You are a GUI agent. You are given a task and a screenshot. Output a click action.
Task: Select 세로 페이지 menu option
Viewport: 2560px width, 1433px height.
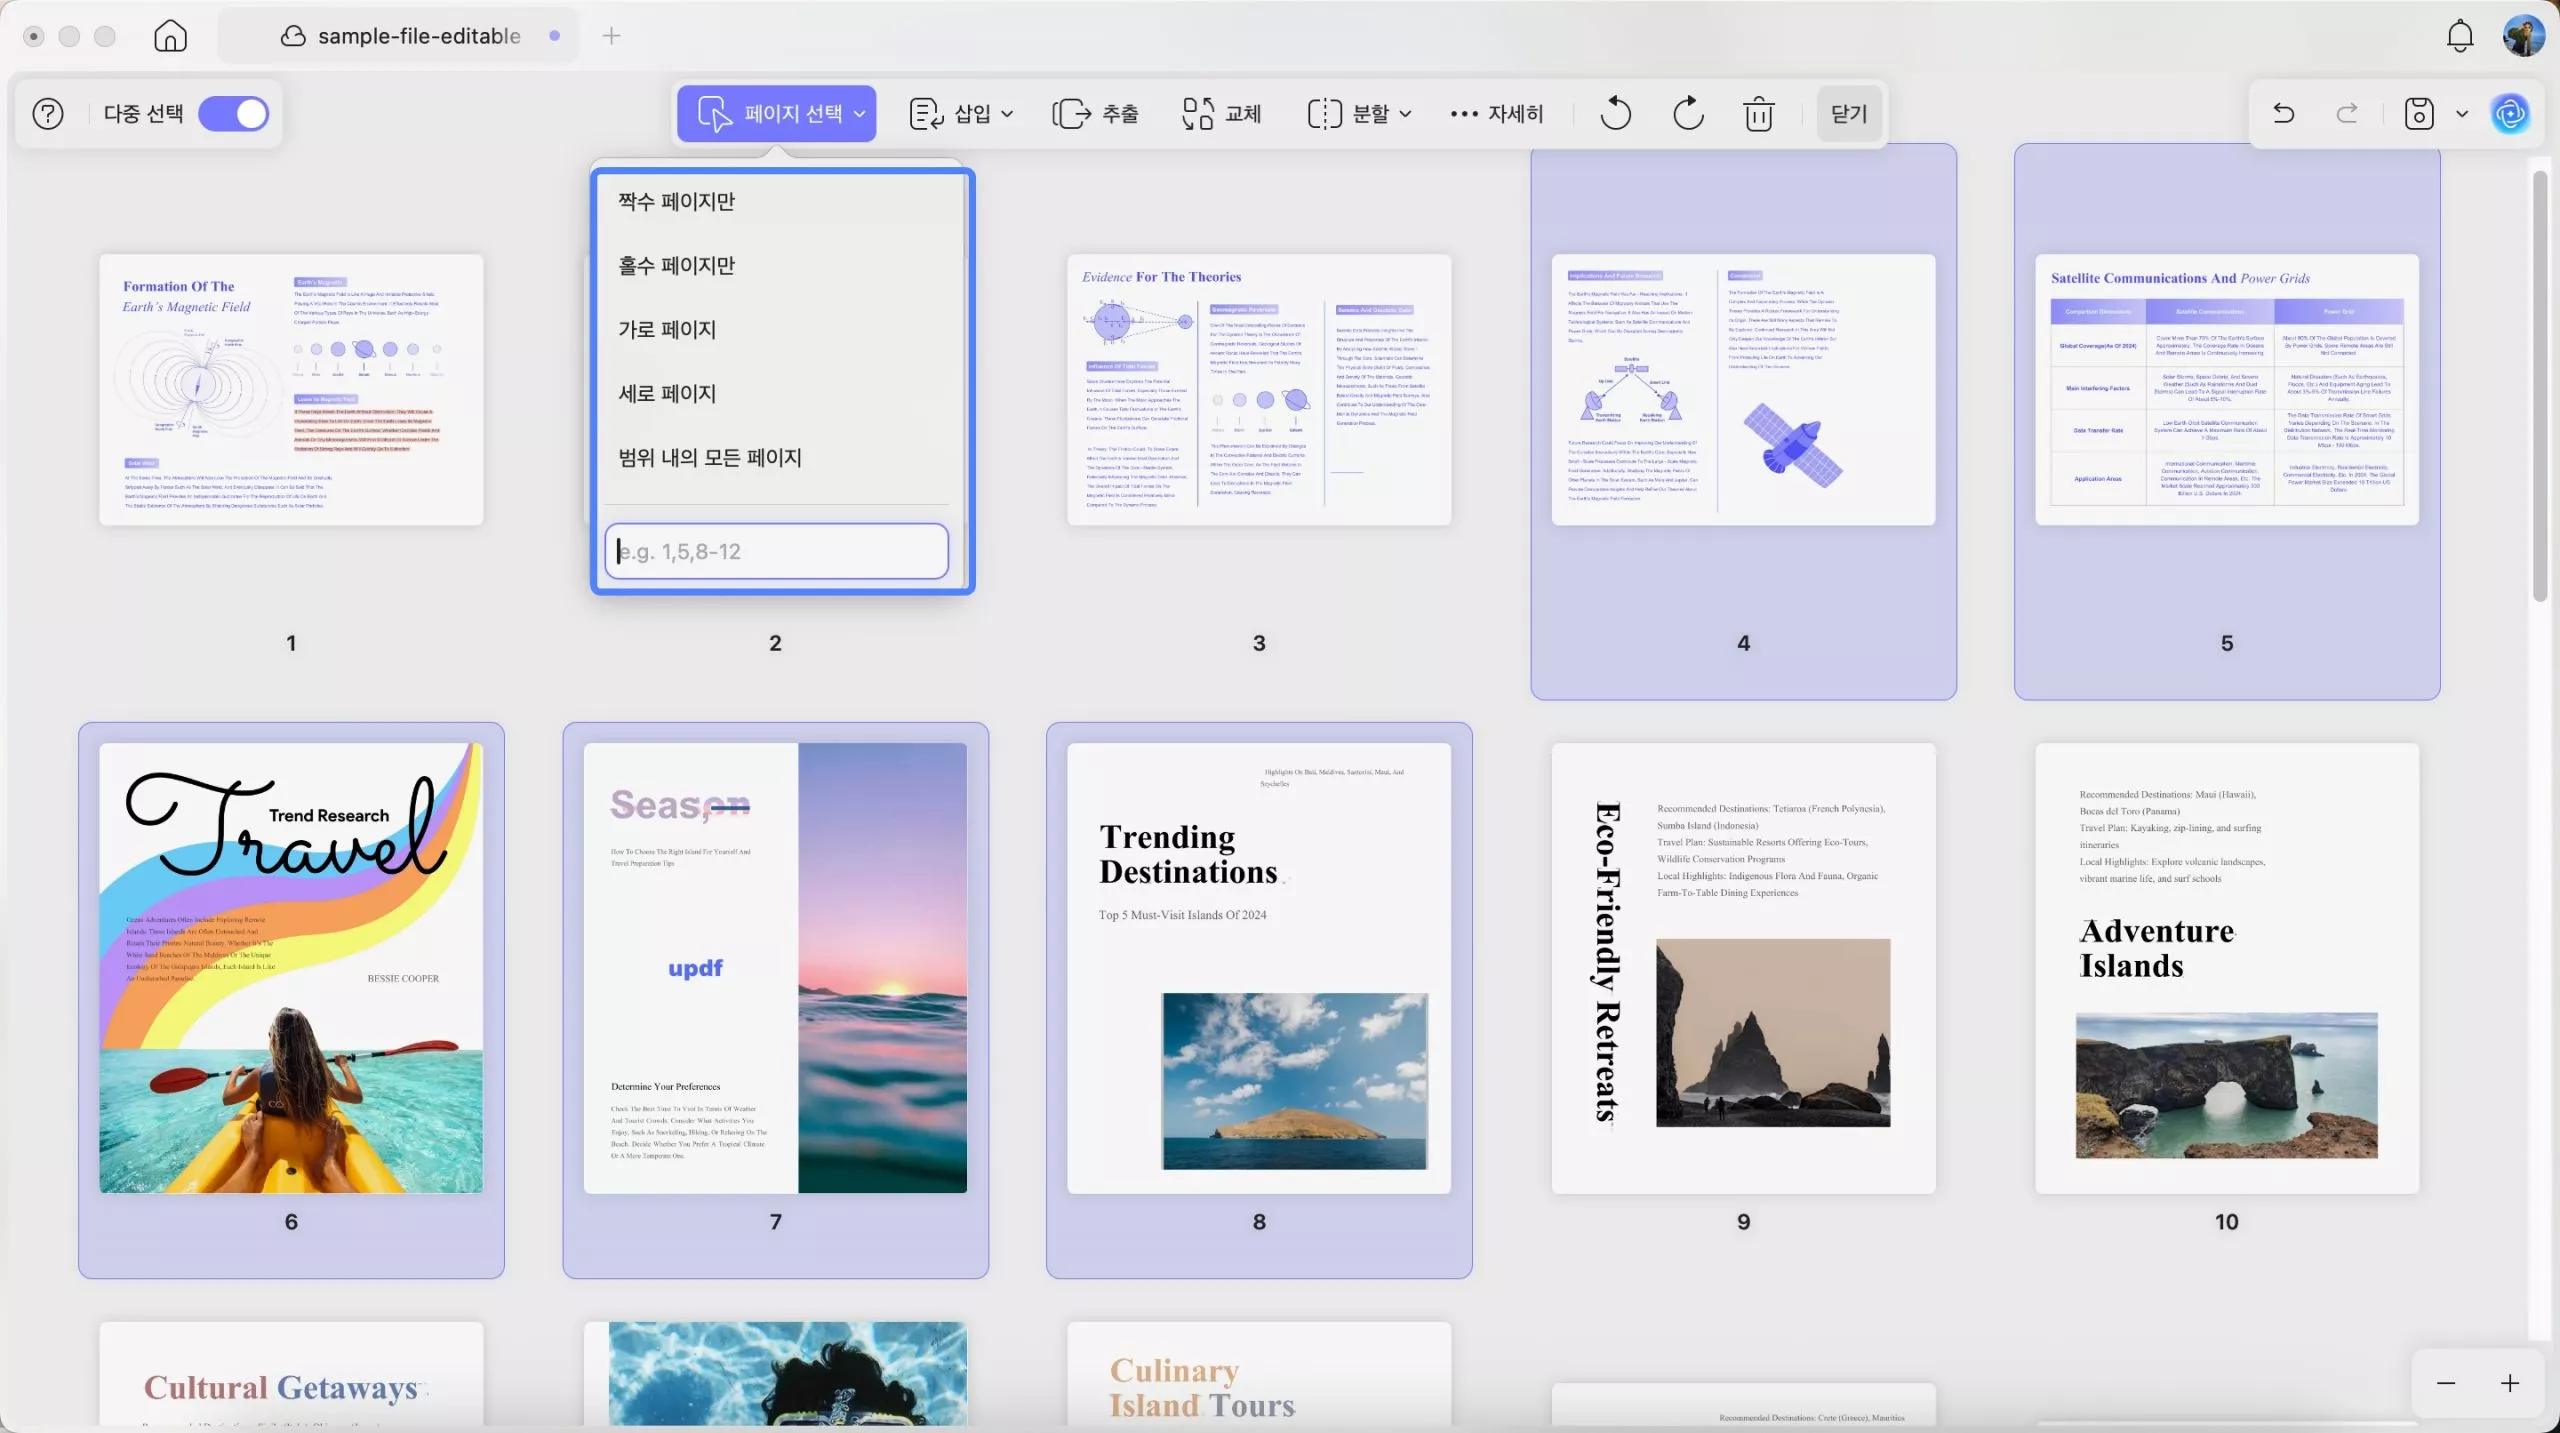(x=777, y=394)
